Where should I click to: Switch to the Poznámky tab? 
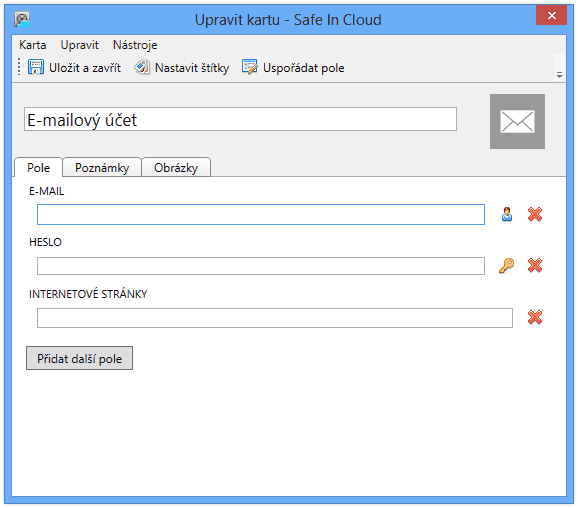[x=102, y=168]
